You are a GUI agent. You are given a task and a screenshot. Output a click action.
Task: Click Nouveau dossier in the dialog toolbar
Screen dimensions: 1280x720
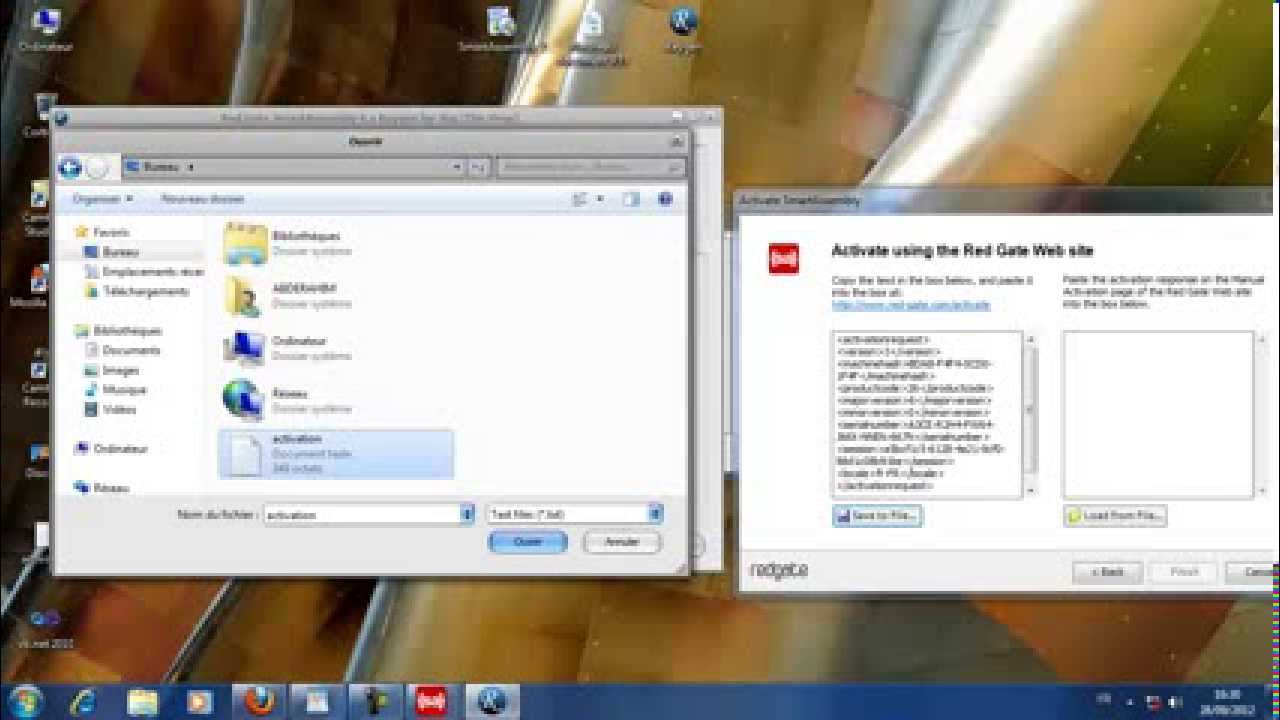coord(203,199)
